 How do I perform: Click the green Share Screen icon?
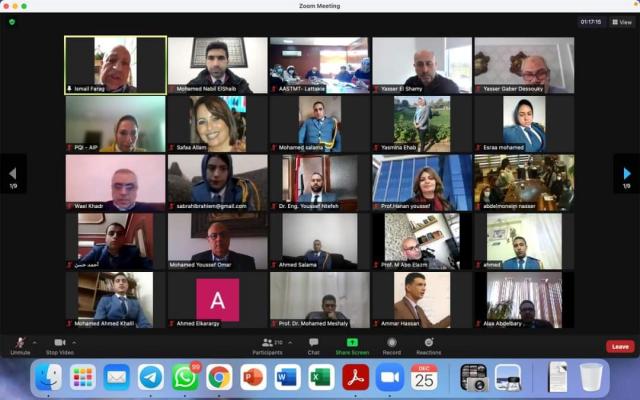point(352,342)
